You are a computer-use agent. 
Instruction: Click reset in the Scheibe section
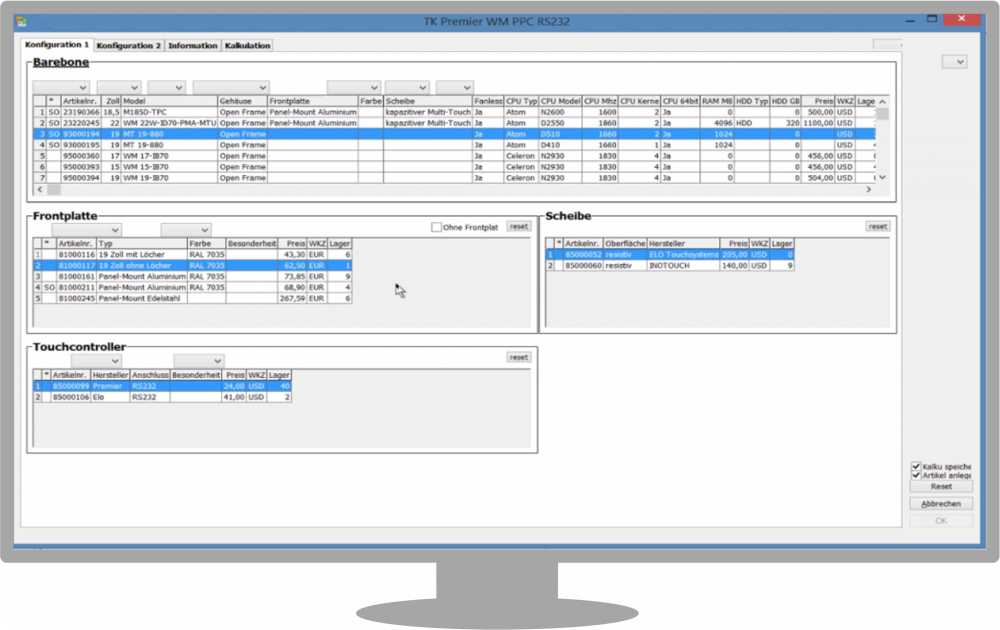pyautogui.click(x=877, y=226)
